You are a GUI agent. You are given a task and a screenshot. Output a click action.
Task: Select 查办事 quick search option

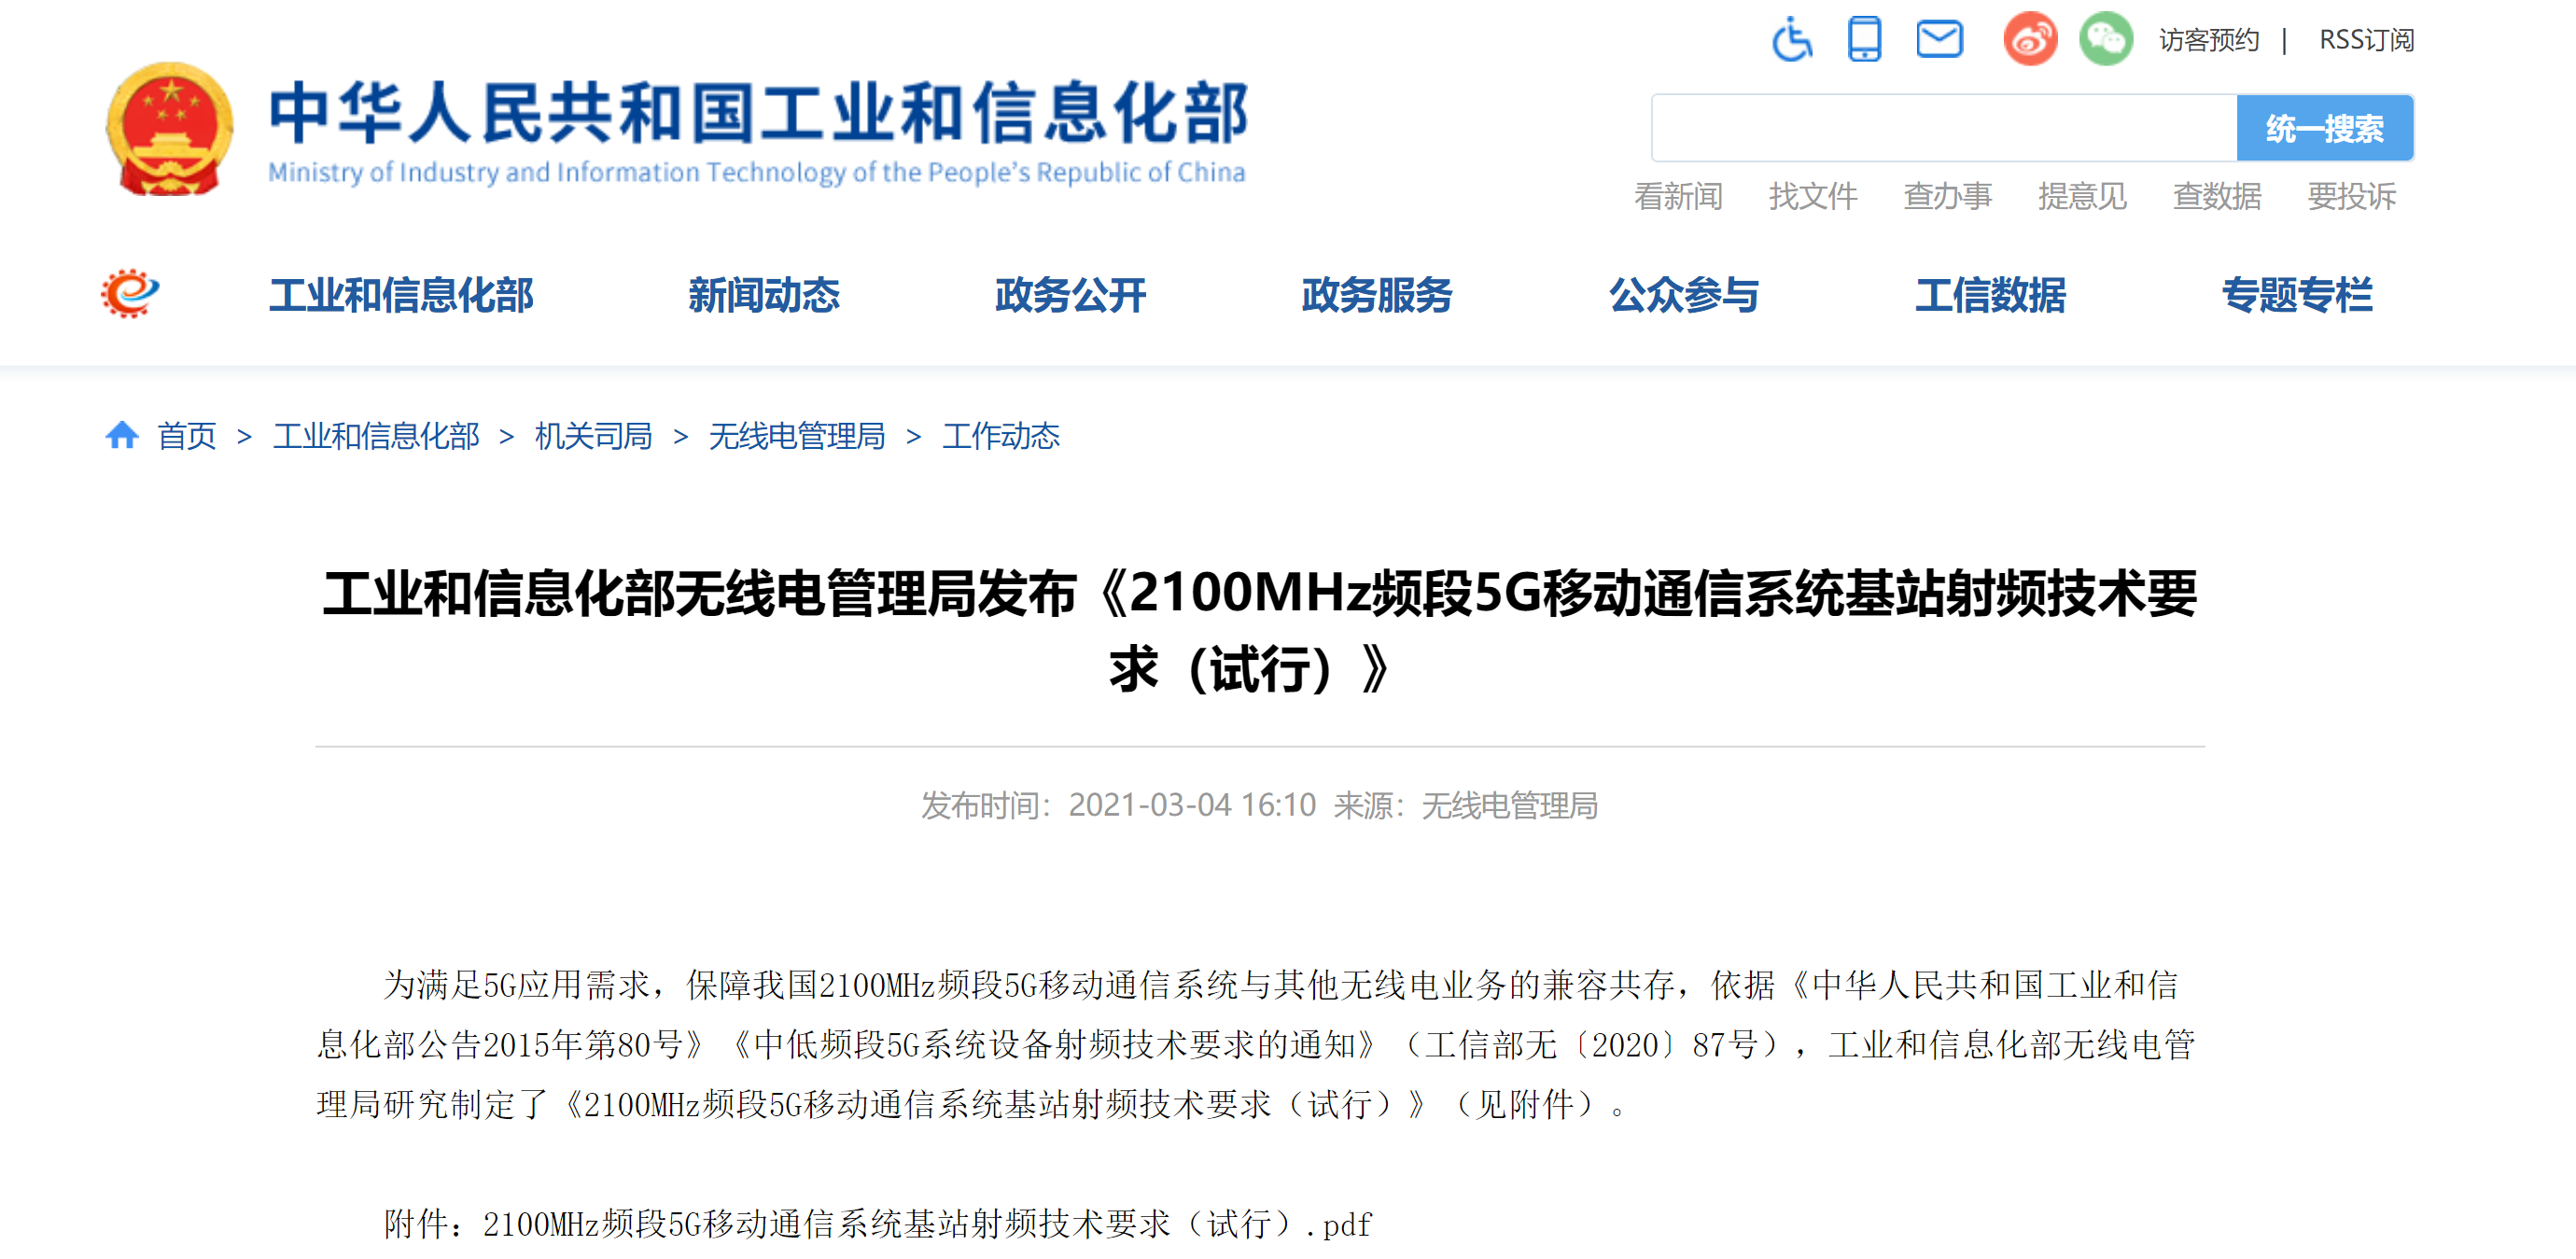click(1948, 196)
